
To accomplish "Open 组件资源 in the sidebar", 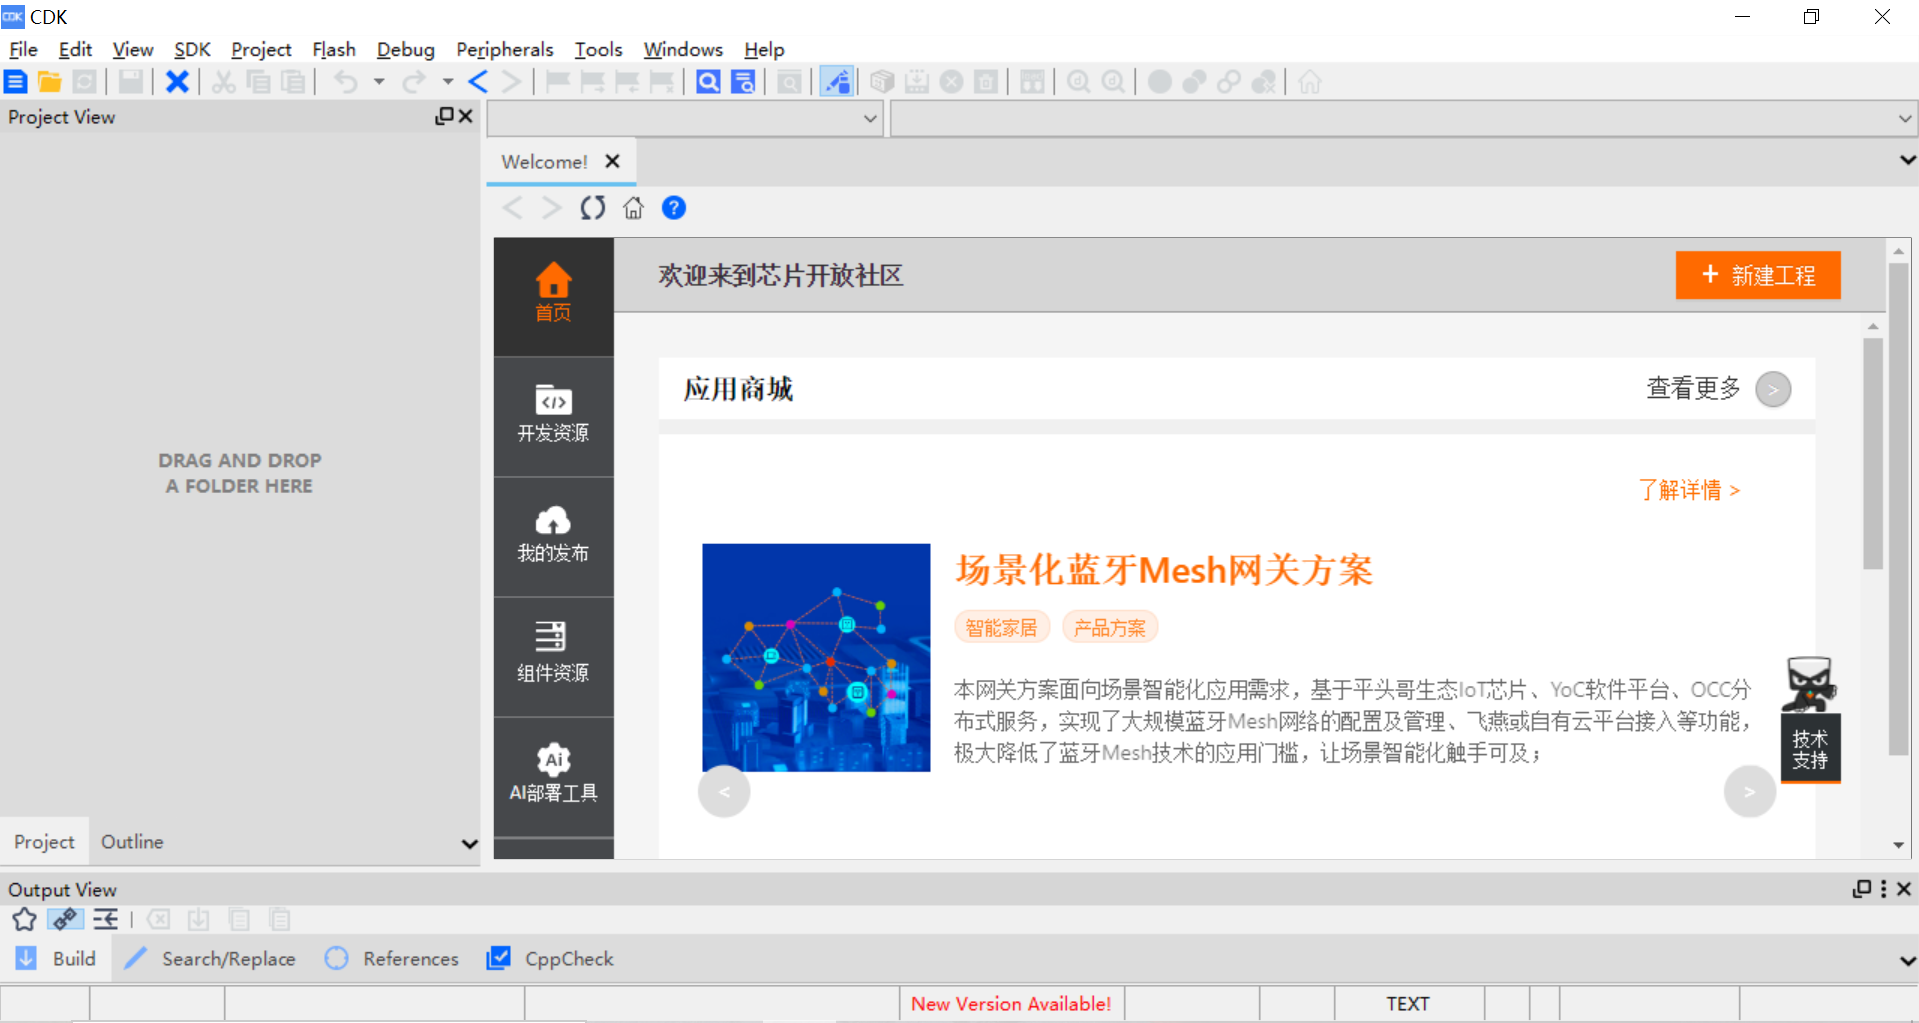I will pyautogui.click(x=553, y=656).
